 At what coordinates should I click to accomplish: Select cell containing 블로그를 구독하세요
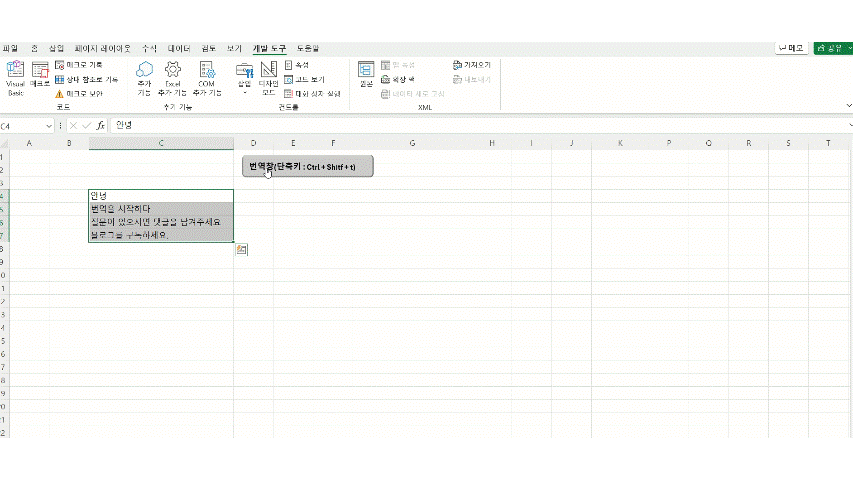click(161, 235)
